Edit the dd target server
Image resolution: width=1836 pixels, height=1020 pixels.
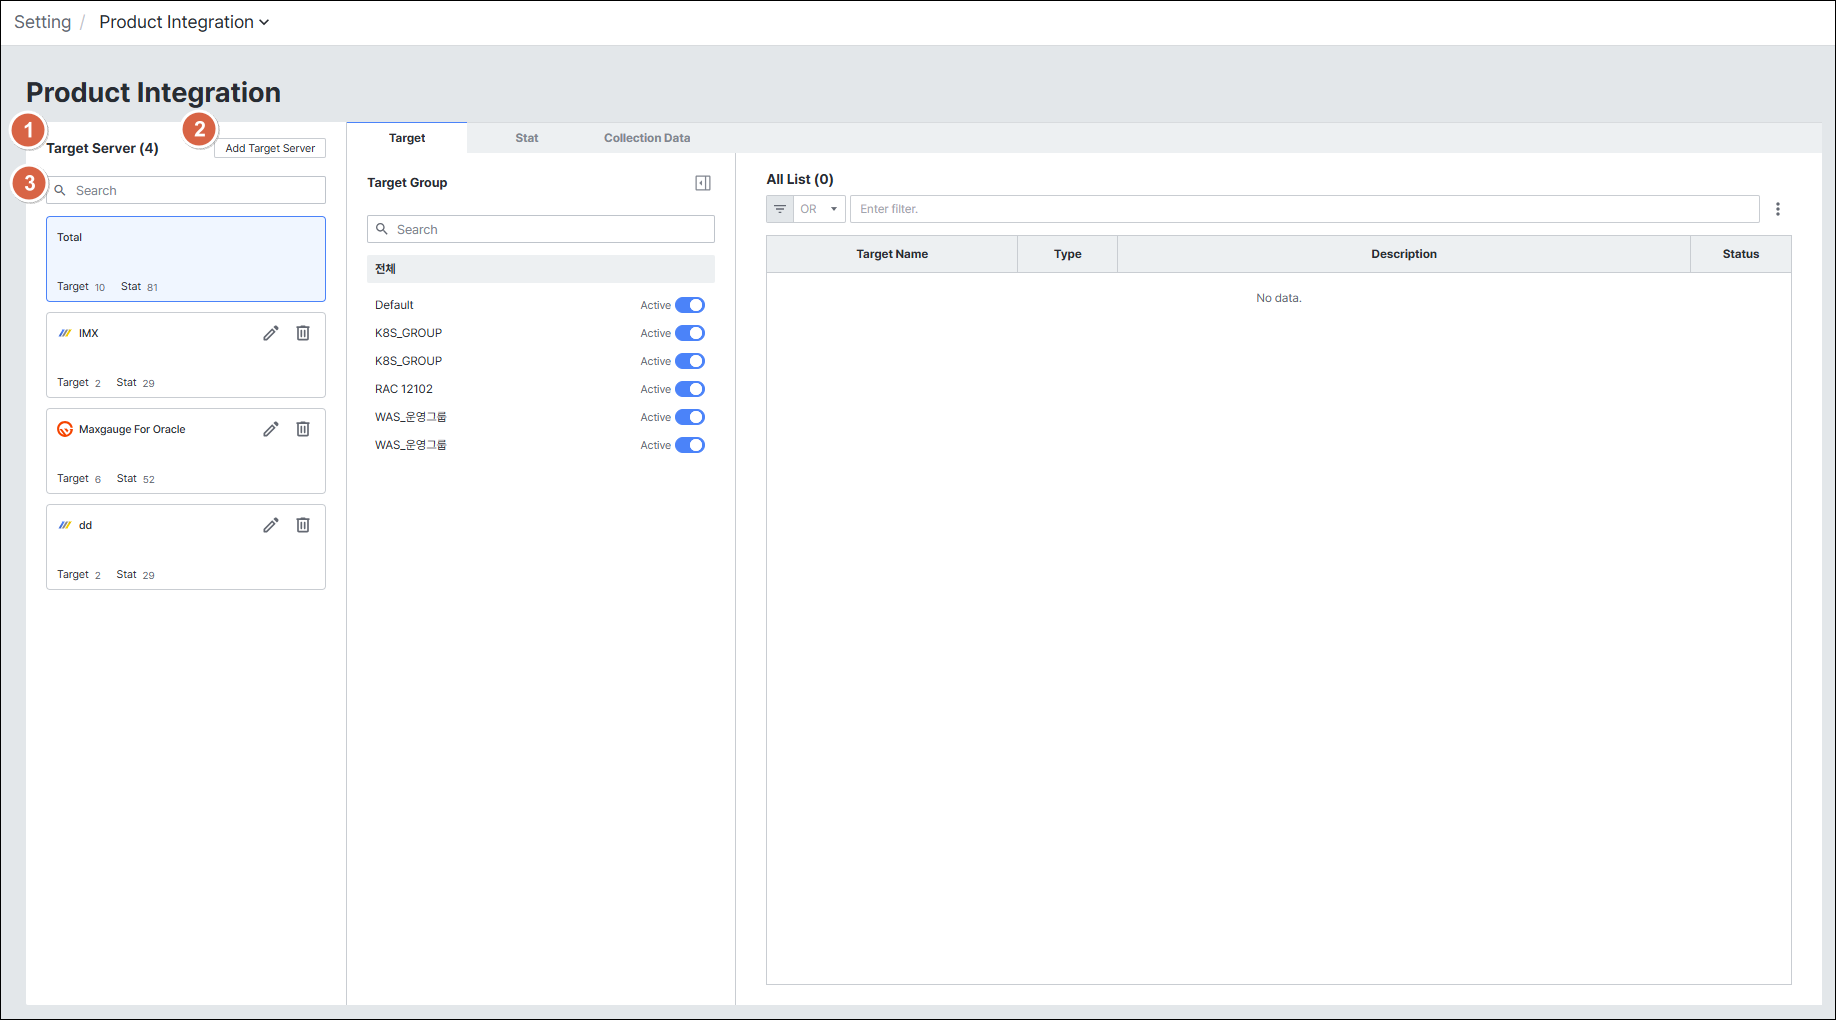271,525
